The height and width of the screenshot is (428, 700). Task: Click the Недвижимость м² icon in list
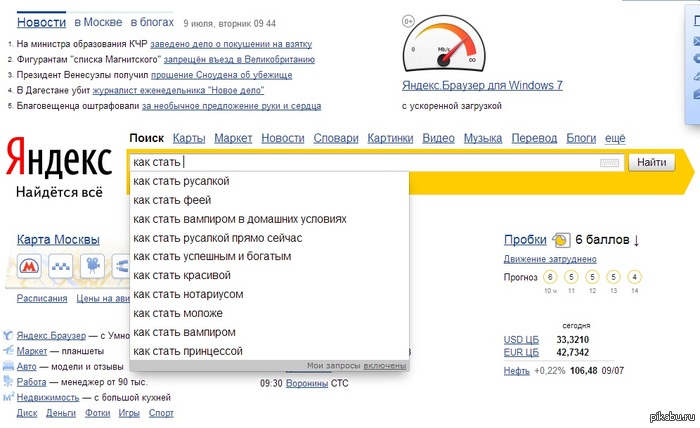[8, 397]
